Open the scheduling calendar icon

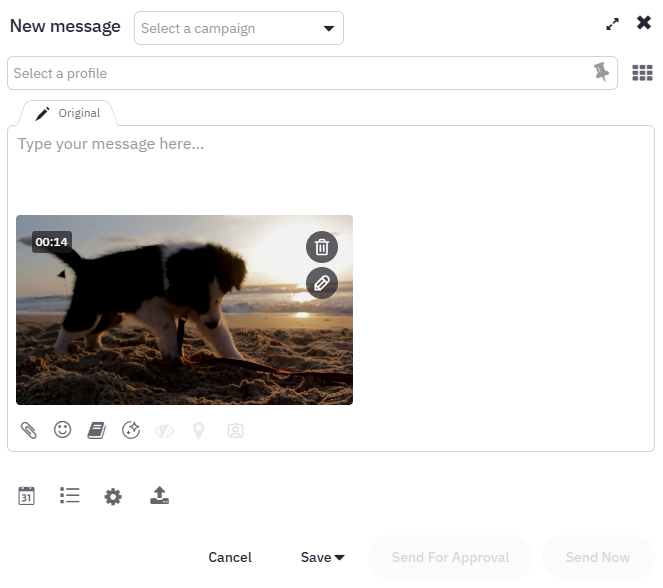[x=26, y=495]
